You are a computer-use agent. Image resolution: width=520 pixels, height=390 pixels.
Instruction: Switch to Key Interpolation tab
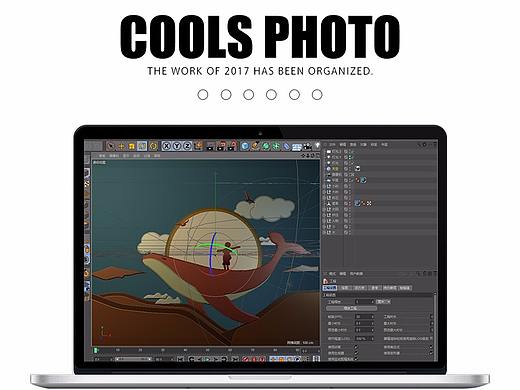pos(405,288)
